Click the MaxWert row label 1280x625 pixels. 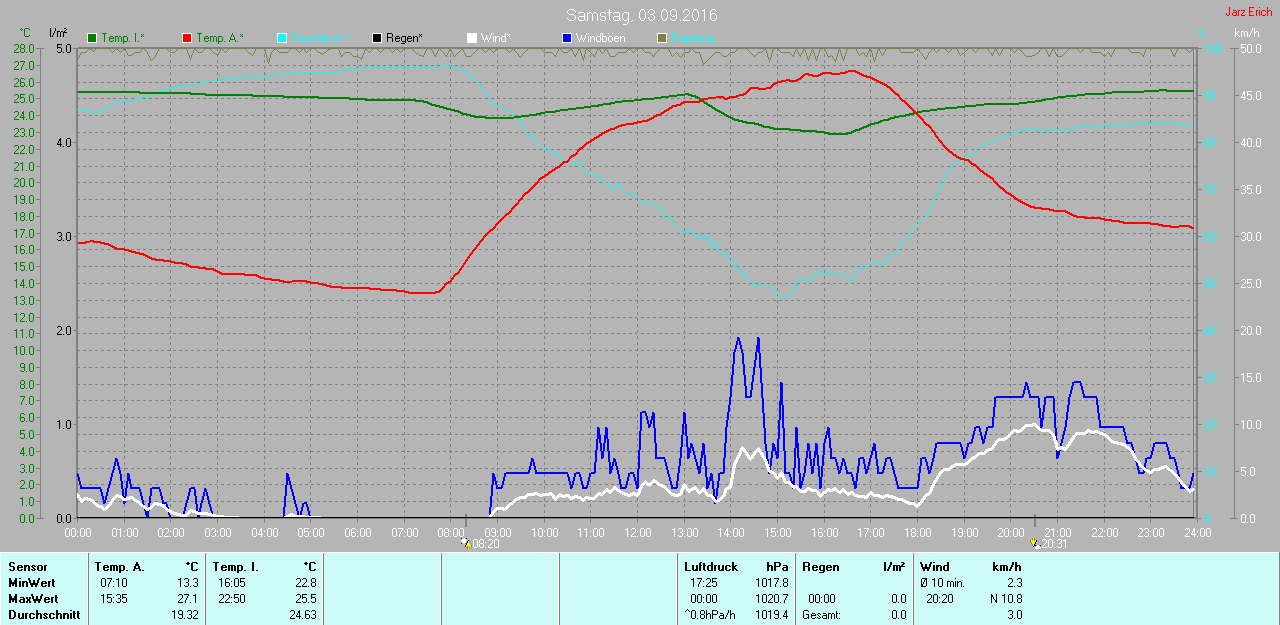(31, 599)
